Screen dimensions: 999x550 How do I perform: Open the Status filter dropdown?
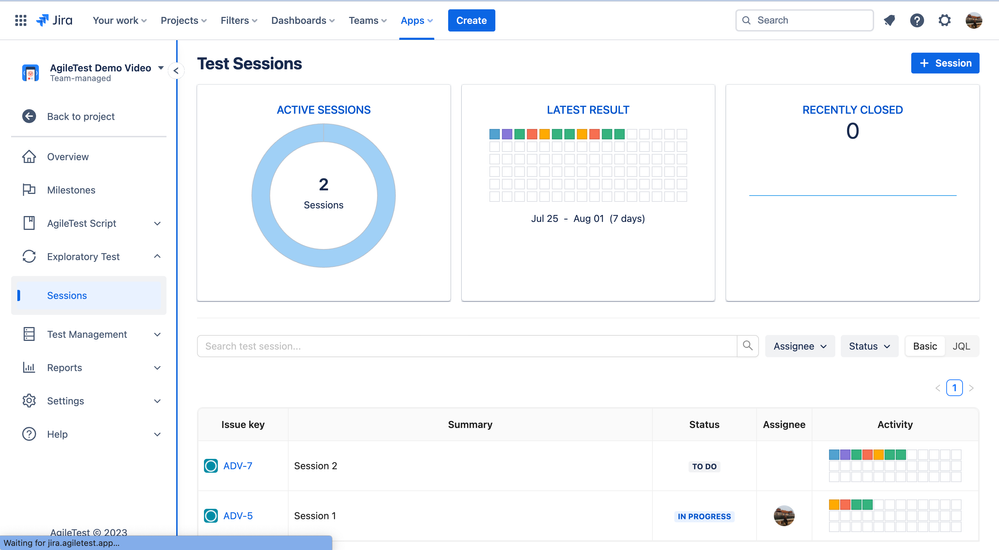tap(870, 346)
